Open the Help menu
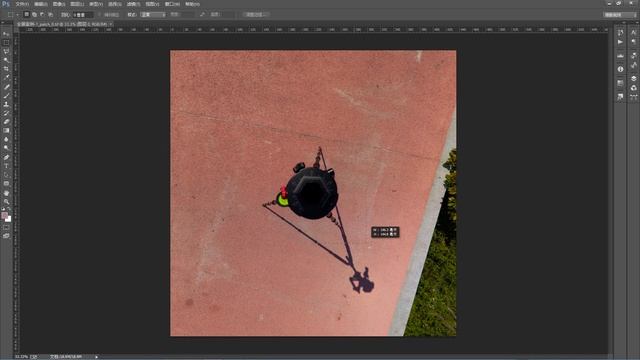 192,4
